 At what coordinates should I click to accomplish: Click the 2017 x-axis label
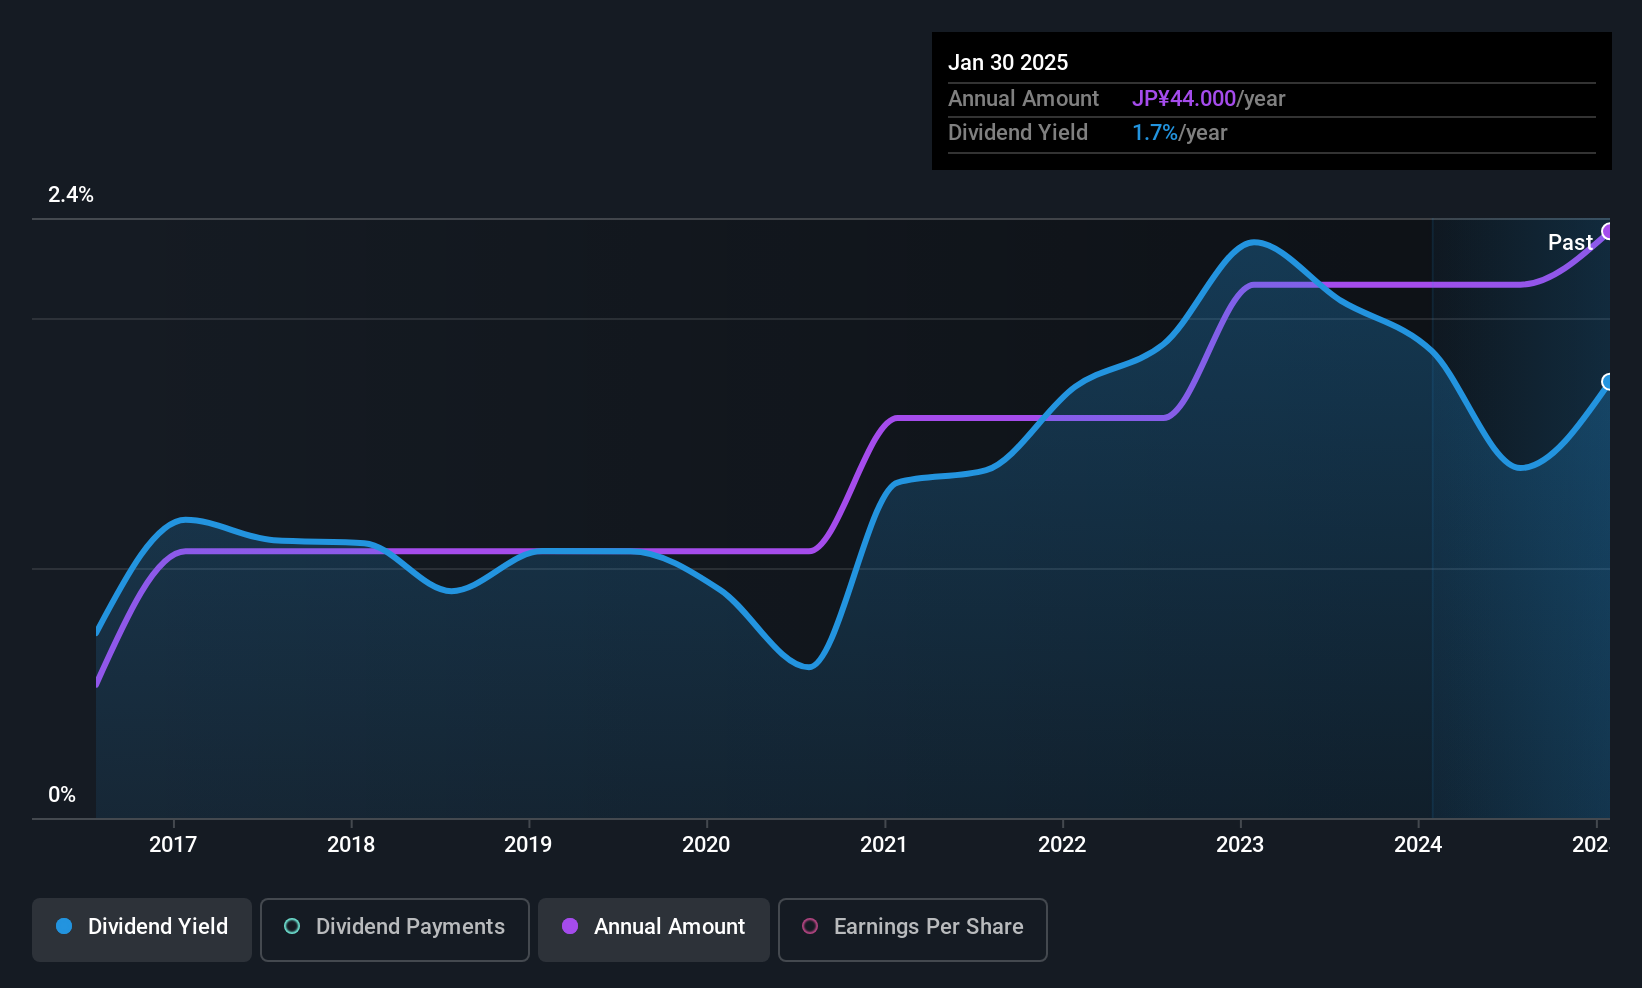pos(173,844)
